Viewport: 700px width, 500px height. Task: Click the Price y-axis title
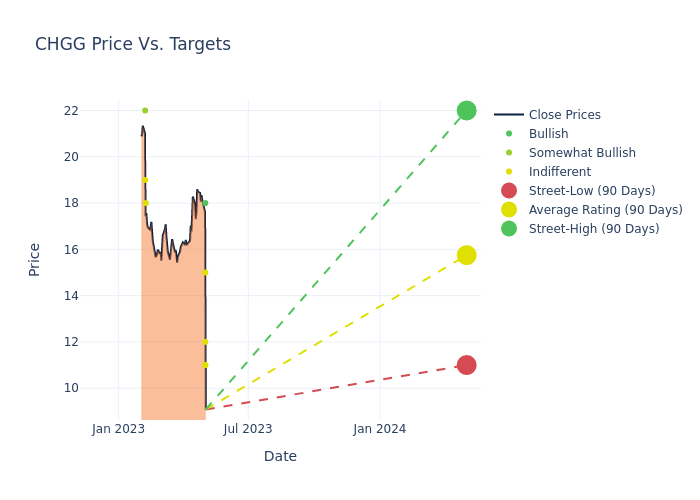[x=35, y=259]
